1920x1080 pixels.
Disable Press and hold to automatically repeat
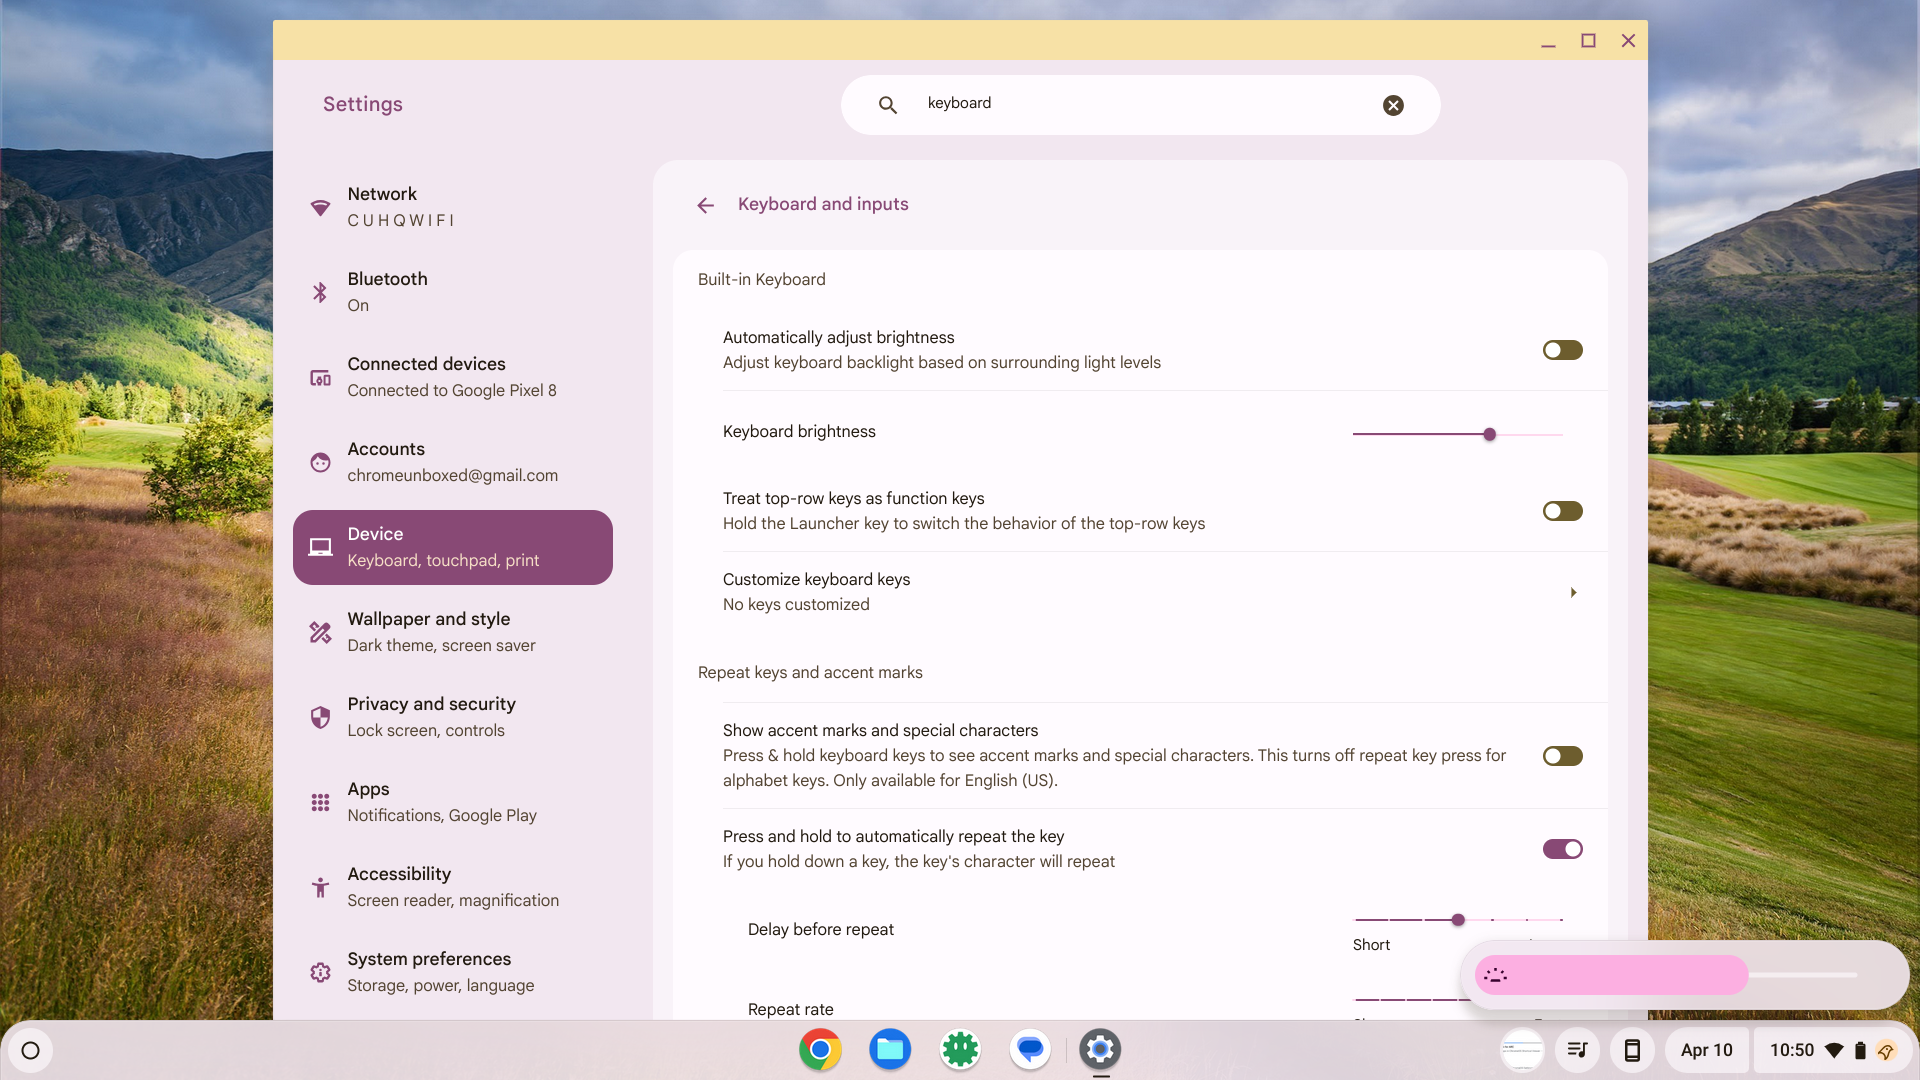(1562, 849)
